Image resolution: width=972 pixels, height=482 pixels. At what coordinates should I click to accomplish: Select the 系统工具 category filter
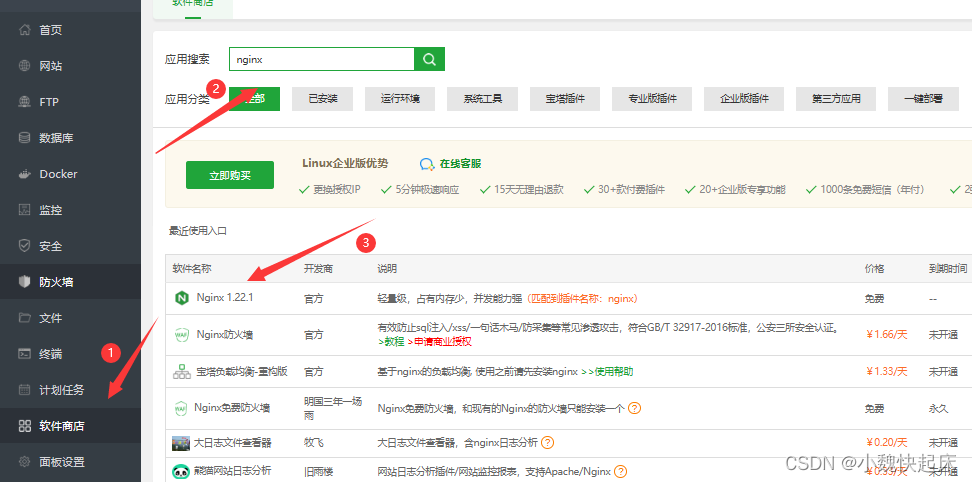coord(482,99)
